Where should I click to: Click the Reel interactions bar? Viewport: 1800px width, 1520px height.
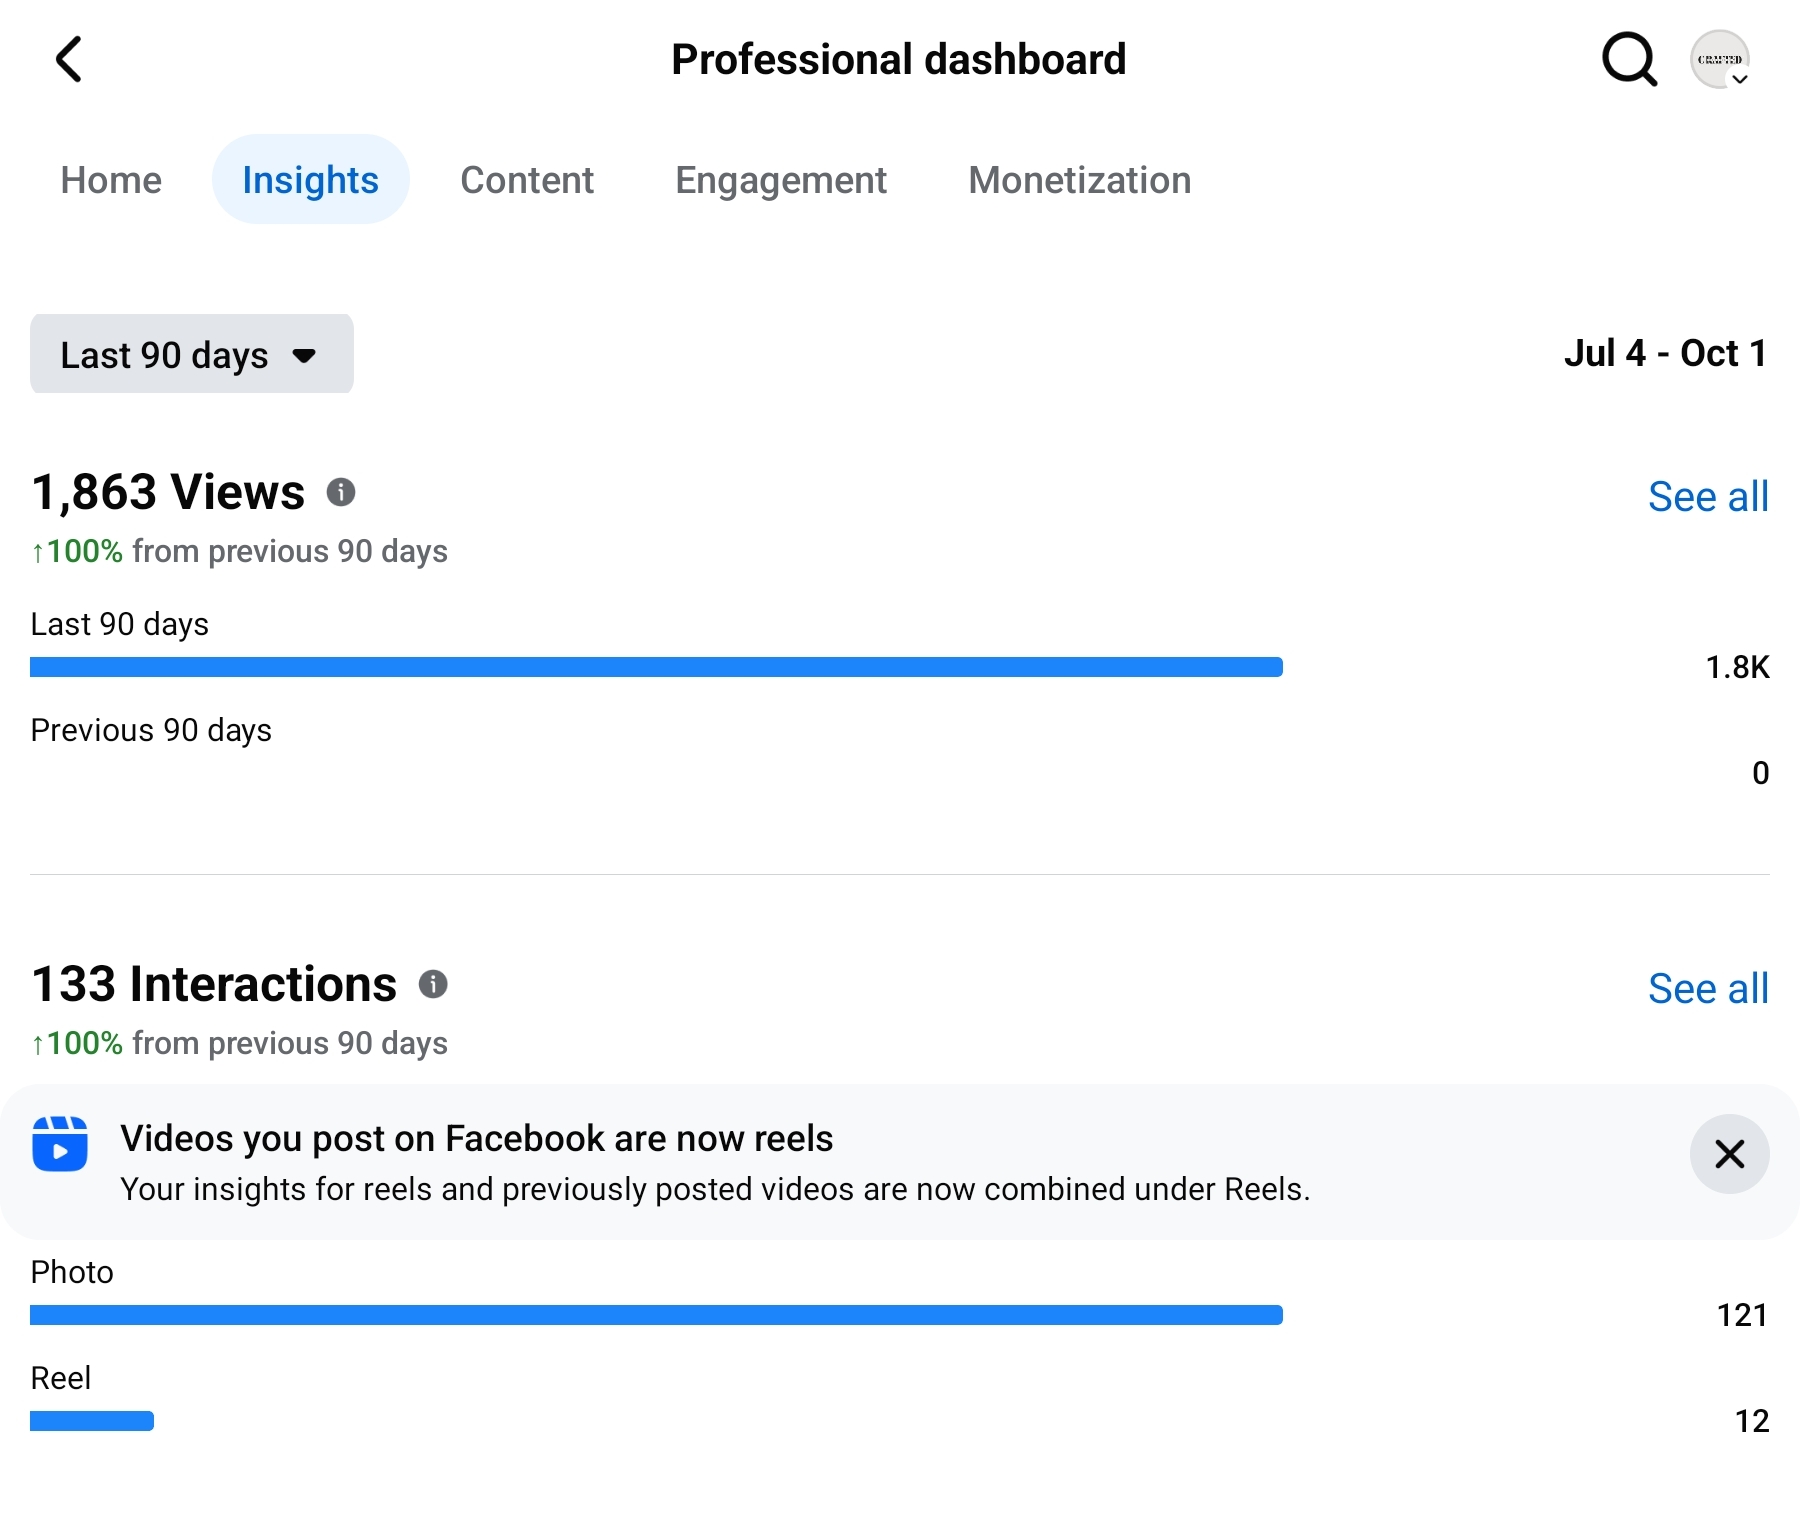[x=92, y=1421]
